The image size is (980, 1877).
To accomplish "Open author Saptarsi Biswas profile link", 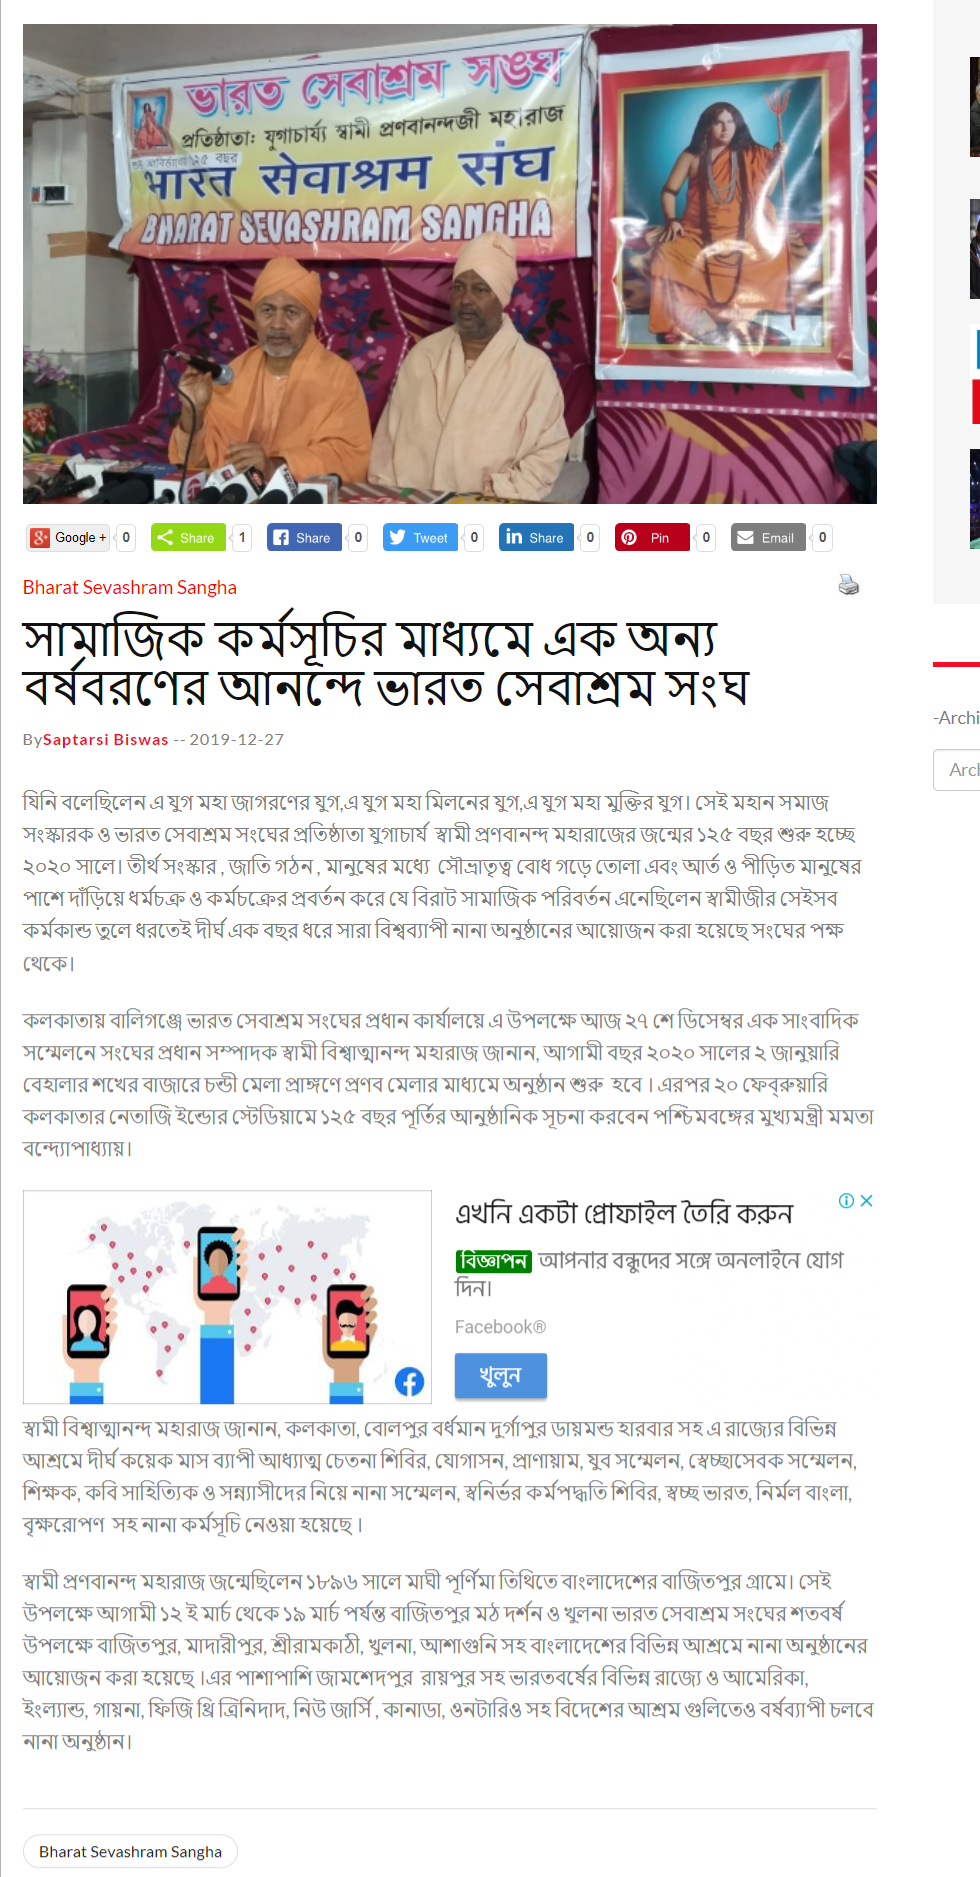I will 106,740.
